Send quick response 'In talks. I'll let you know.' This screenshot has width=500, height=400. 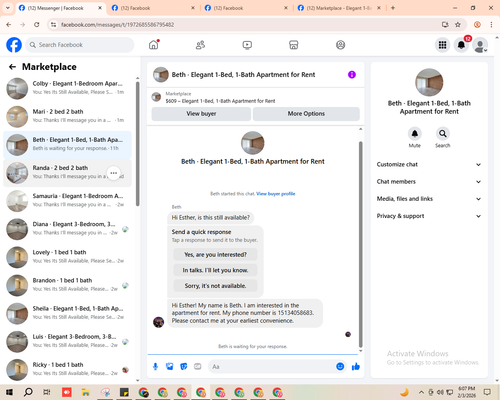[215, 270]
